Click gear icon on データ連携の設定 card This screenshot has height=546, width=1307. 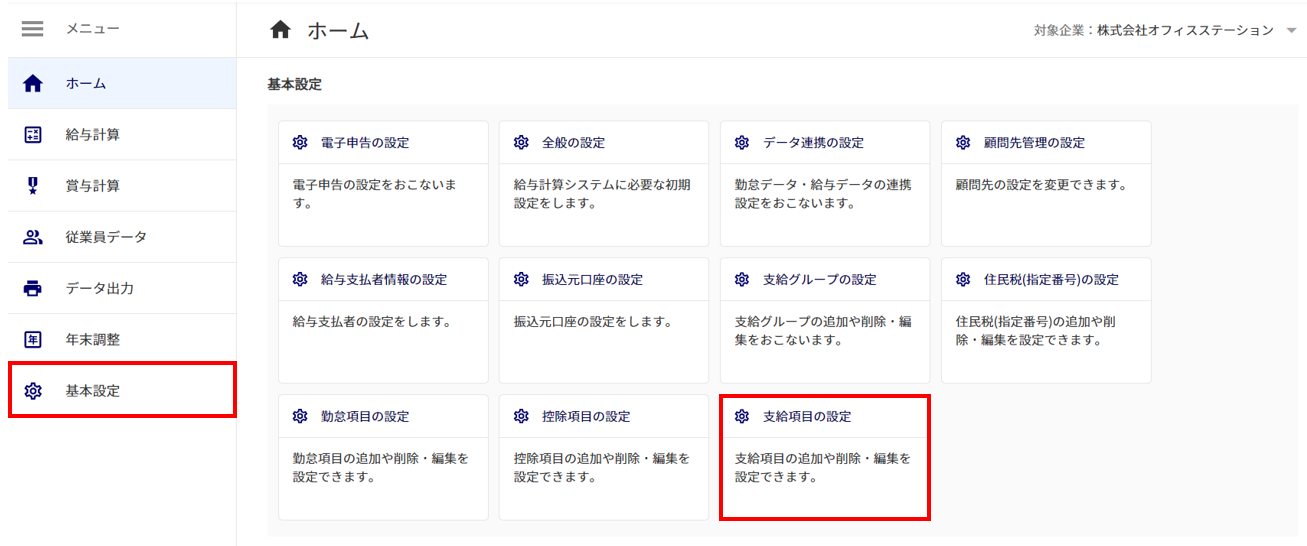click(x=742, y=143)
